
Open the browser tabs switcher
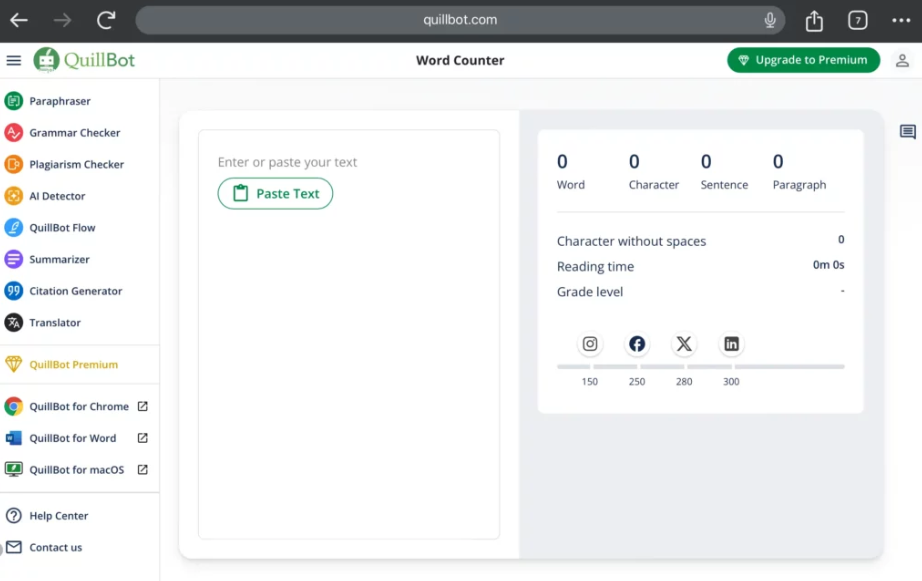[858, 21]
